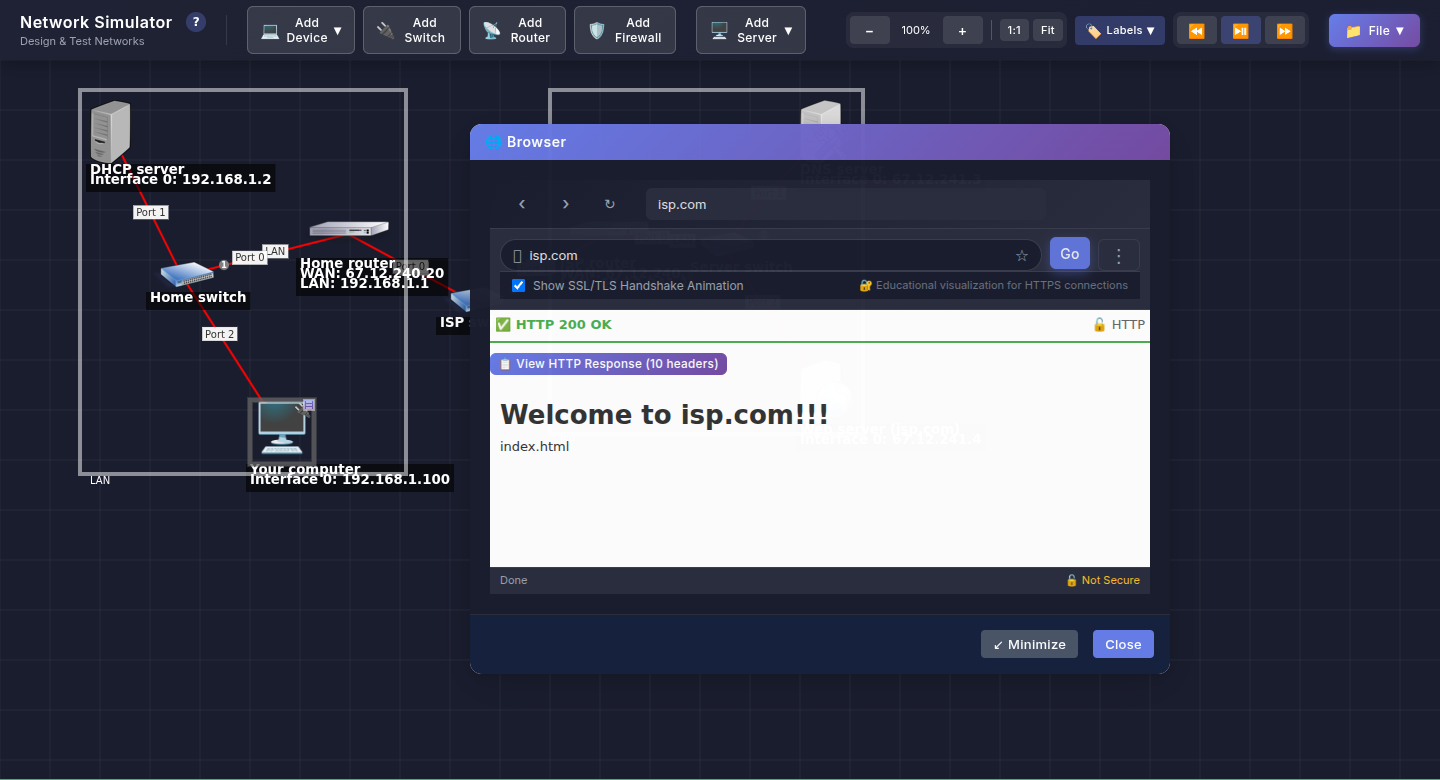Click the LAN group box label
This screenshot has height=780, width=1440.
tap(100, 480)
